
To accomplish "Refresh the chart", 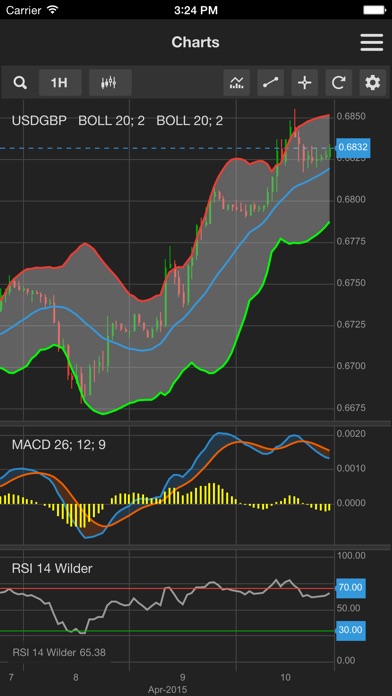I will 339,83.
